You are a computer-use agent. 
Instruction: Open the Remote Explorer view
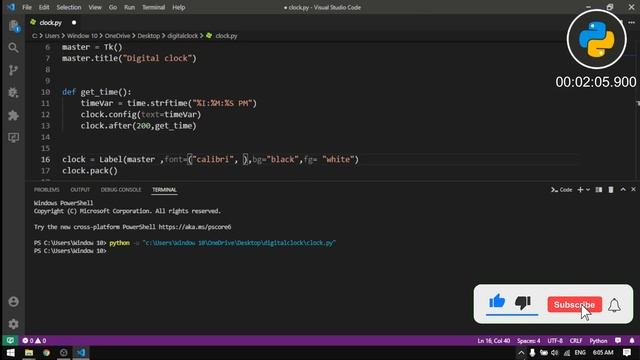pyautogui.click(x=13, y=138)
